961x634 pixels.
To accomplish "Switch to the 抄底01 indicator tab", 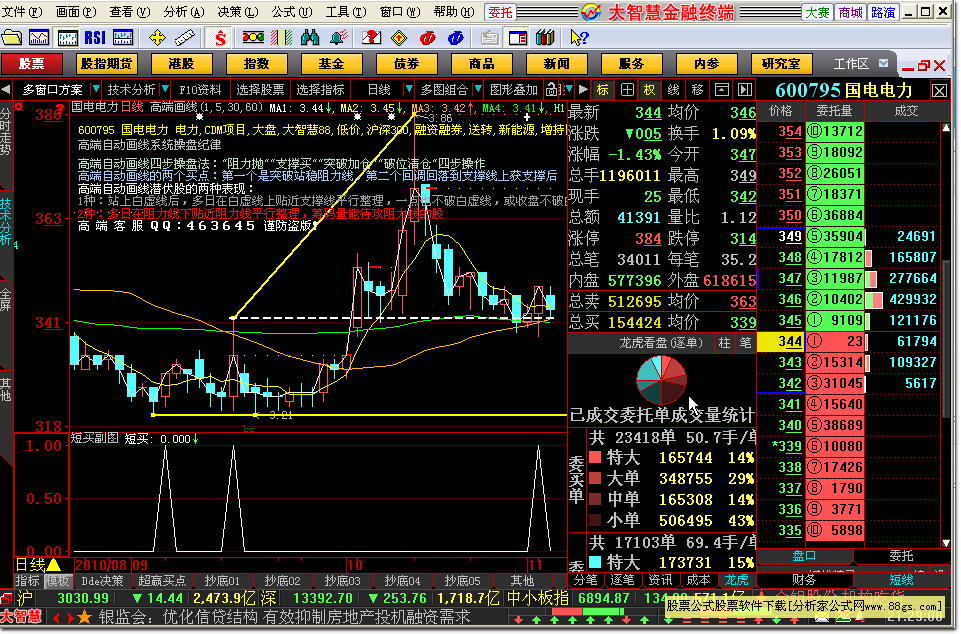I will pyautogui.click(x=222, y=581).
